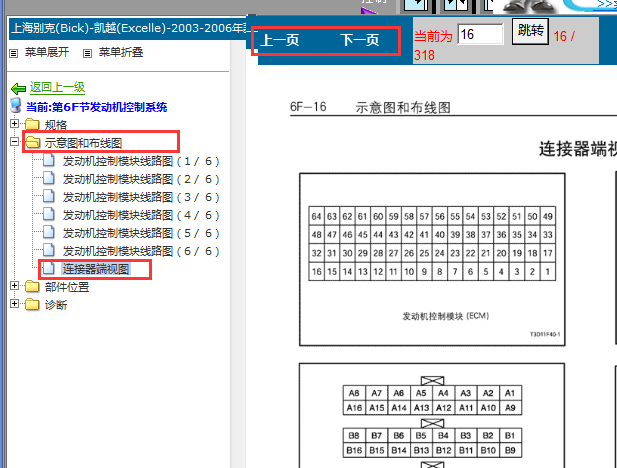
Task: Click ECM pin 64 cell
Action: [316, 216]
